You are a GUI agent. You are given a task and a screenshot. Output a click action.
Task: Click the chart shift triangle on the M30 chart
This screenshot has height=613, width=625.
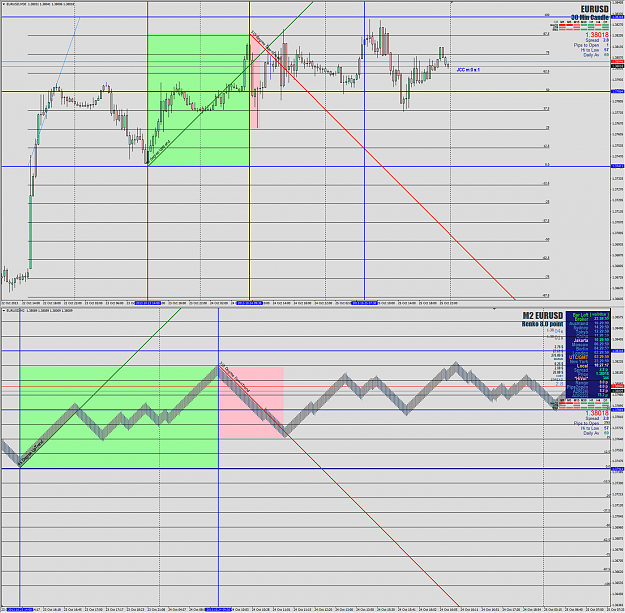452,2
